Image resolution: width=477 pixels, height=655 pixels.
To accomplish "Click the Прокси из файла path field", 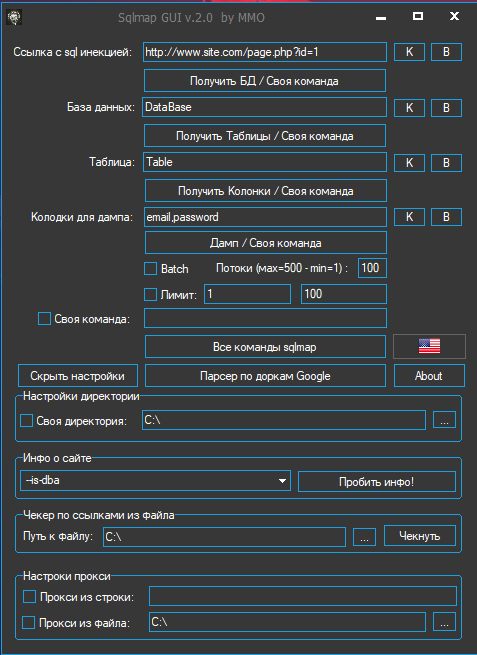I will [287, 622].
